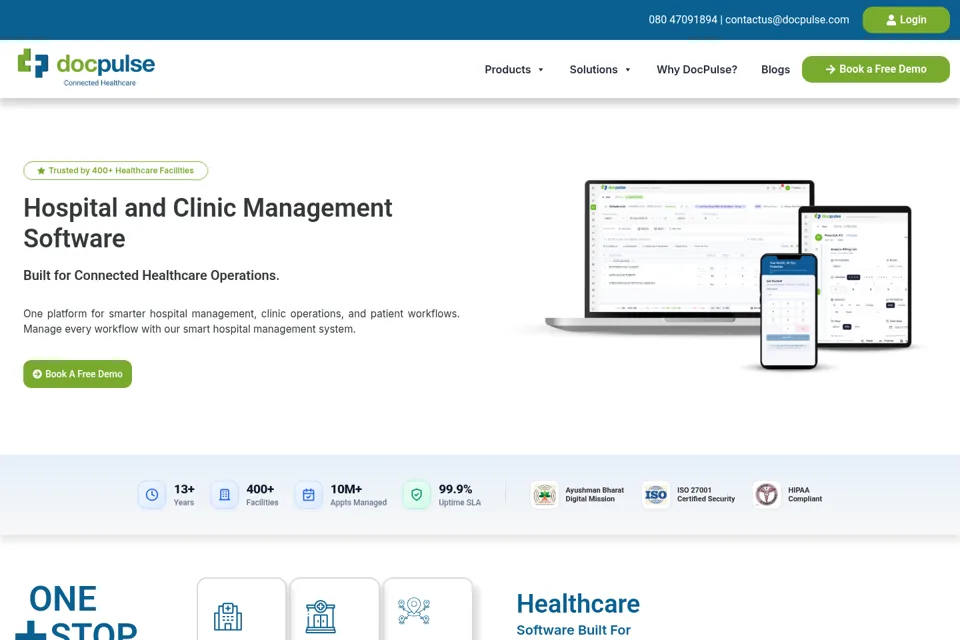Viewport: 960px width, 640px height.
Task: Click 'ISO 27001 Certified Security' text
Action: [706, 495]
